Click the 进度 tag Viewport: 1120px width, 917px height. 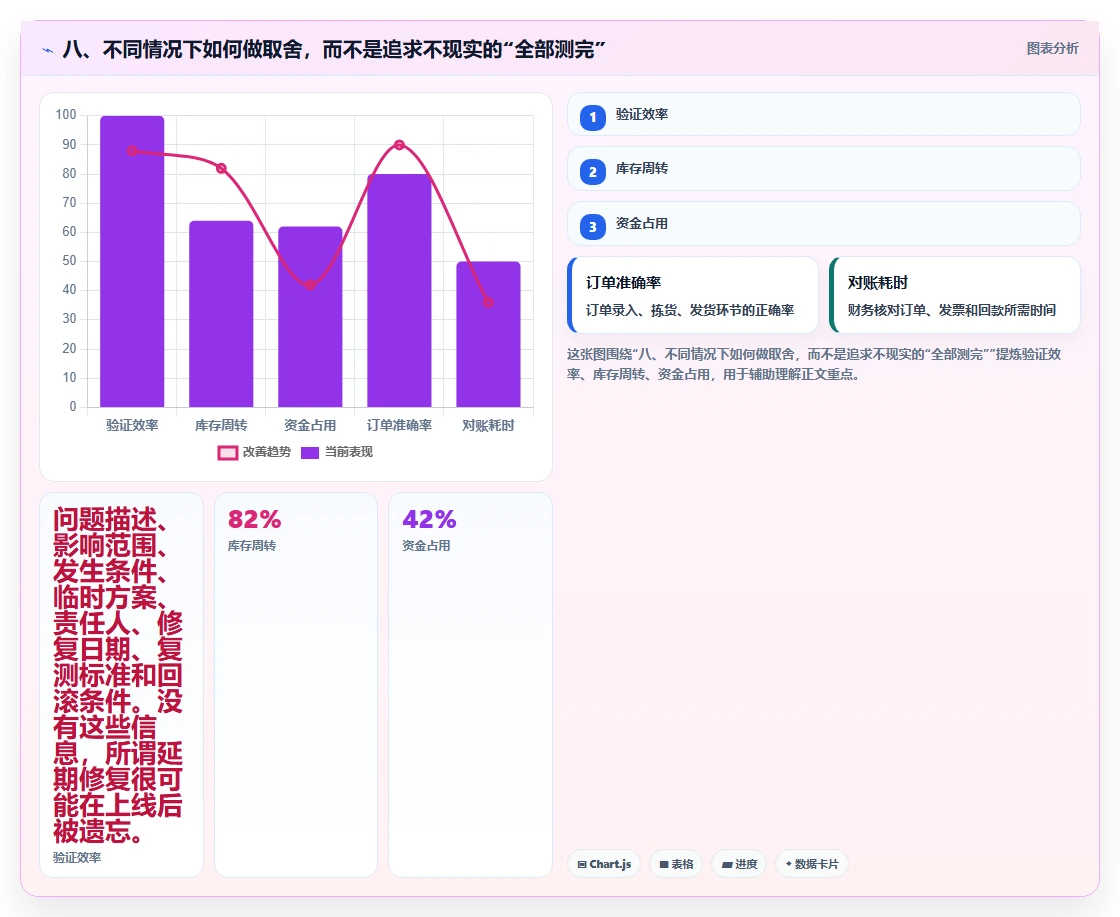pos(739,864)
